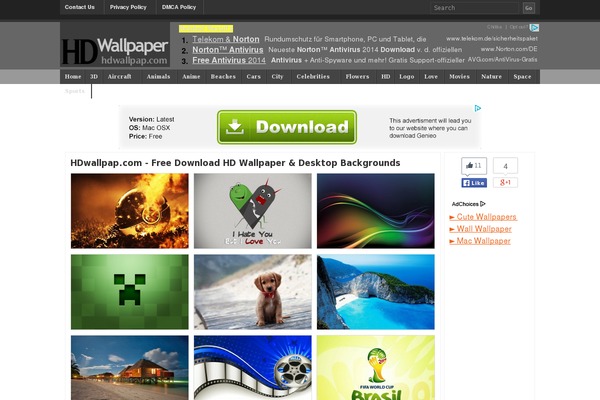This screenshot has width=600, height=400.
Task: Go to the Home menu item
Action: pos(73,77)
